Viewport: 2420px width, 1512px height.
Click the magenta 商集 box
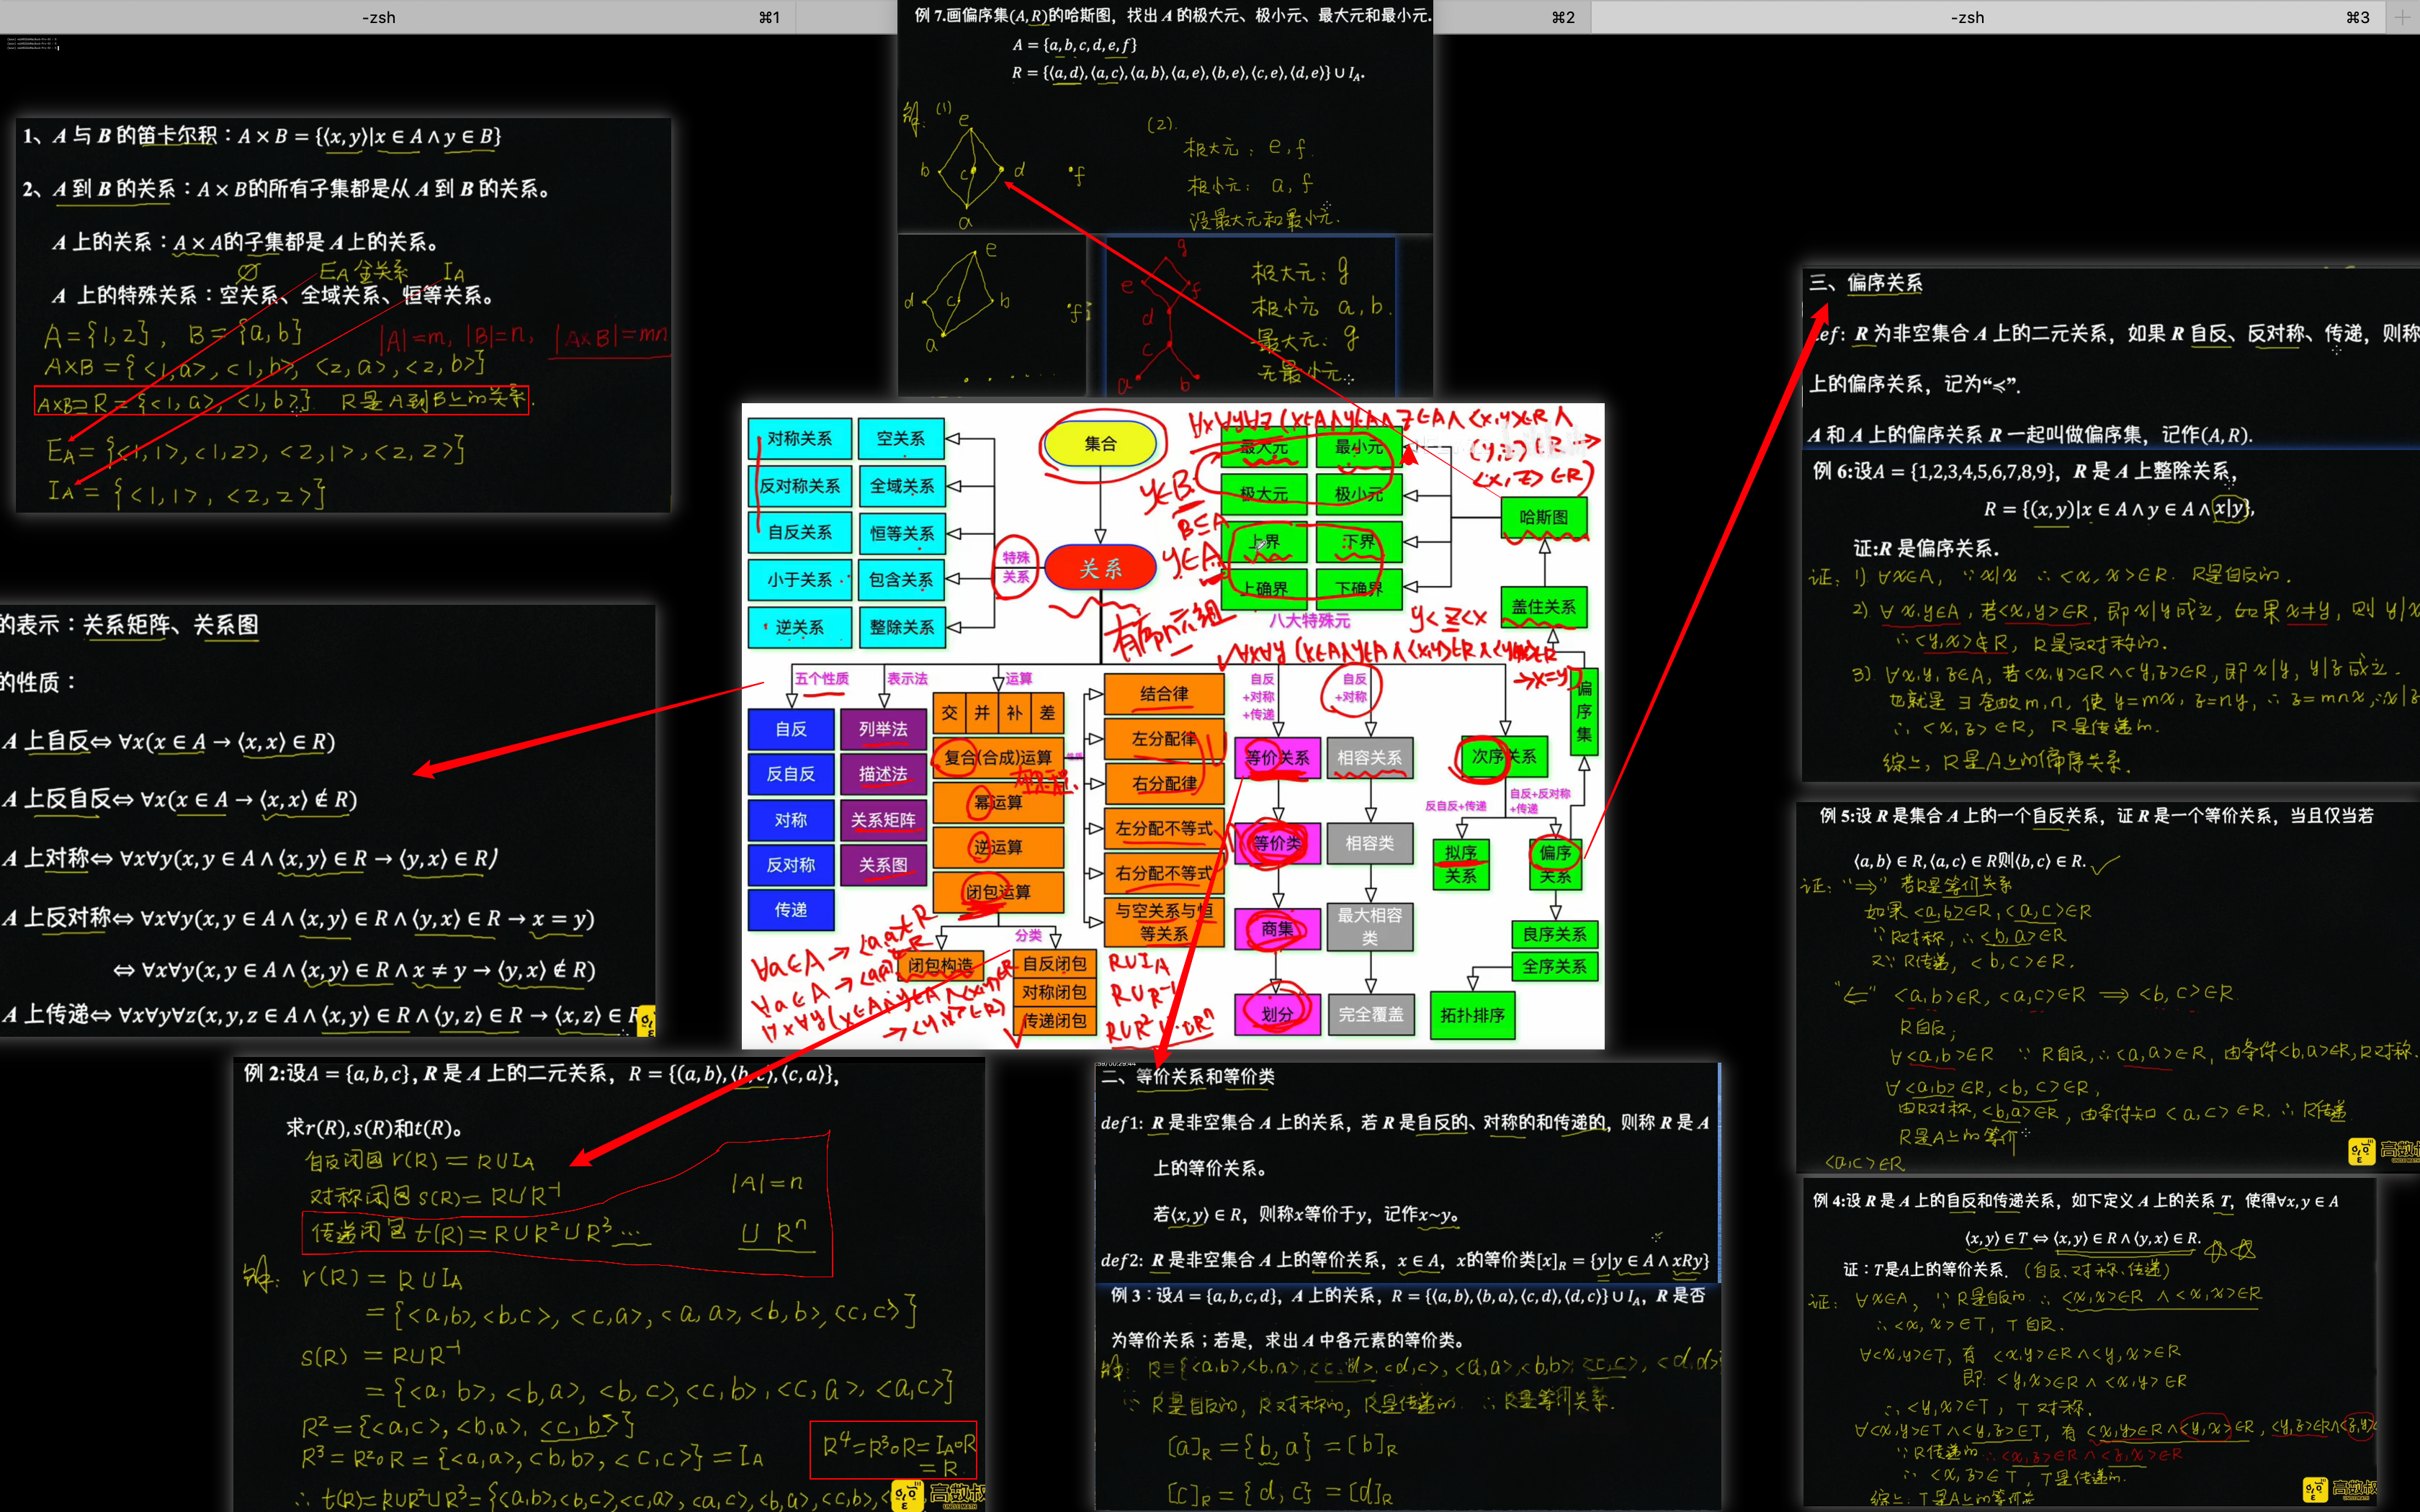pyautogui.click(x=1277, y=929)
